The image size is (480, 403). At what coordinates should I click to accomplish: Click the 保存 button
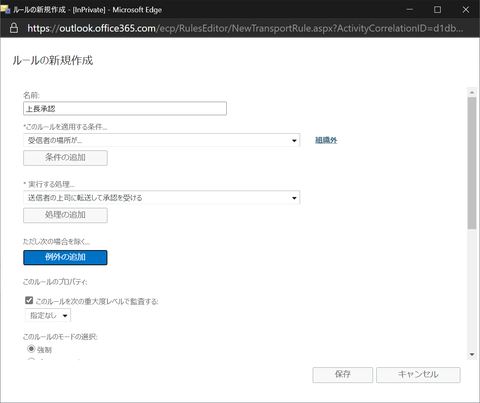(343, 375)
